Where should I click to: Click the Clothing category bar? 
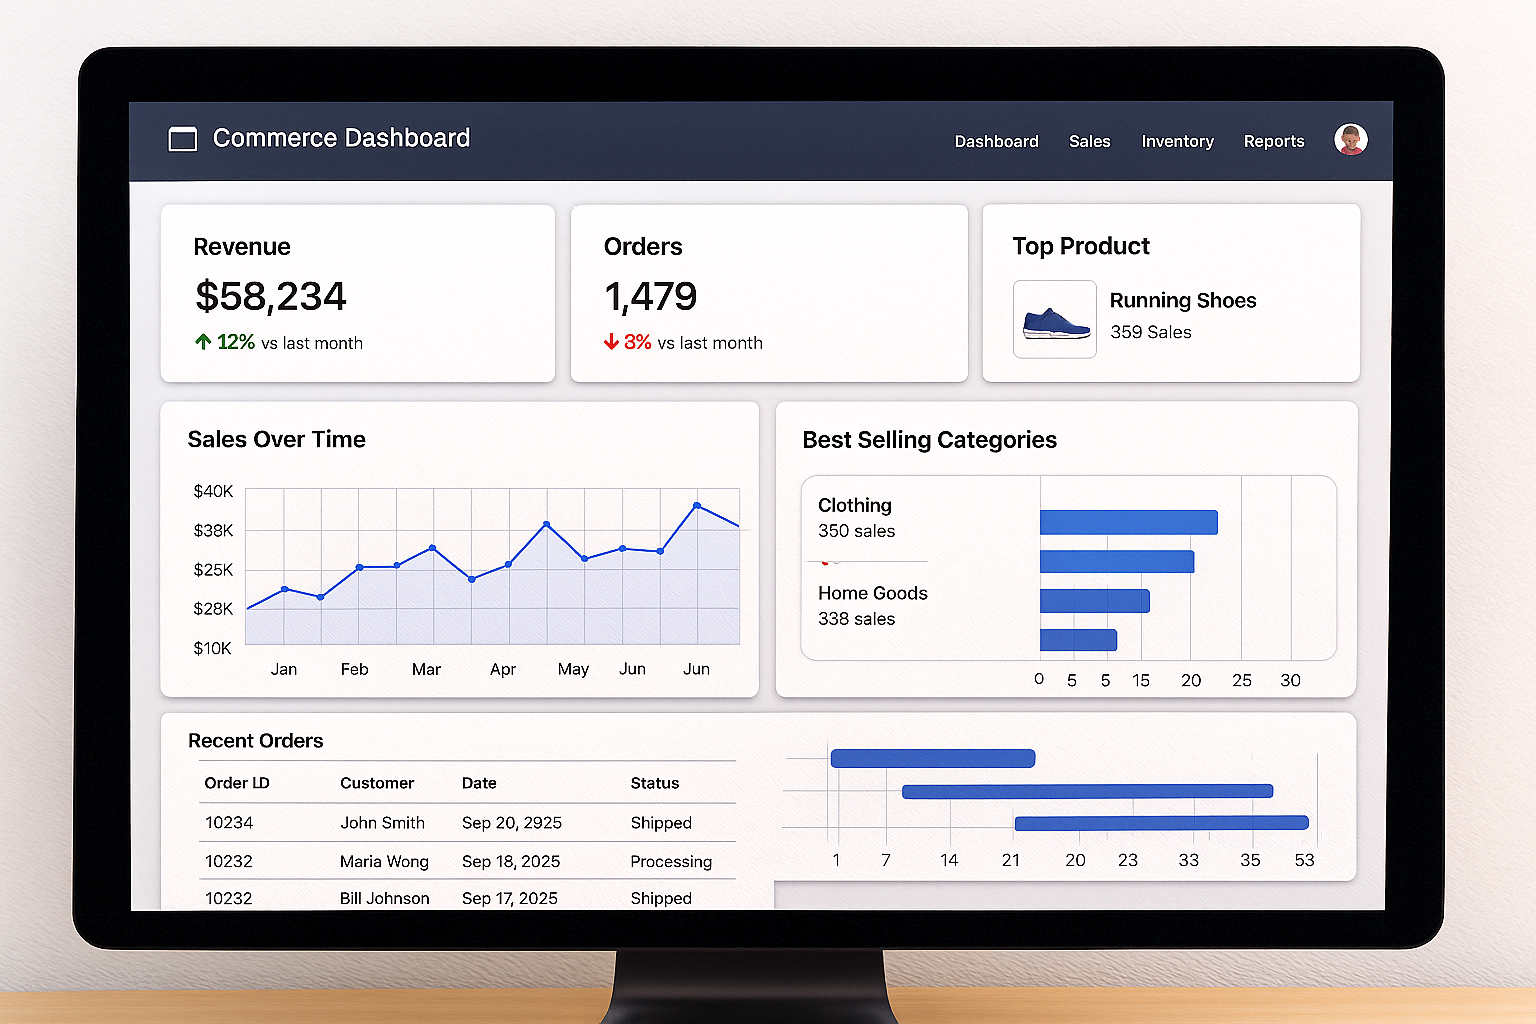[1128, 522]
